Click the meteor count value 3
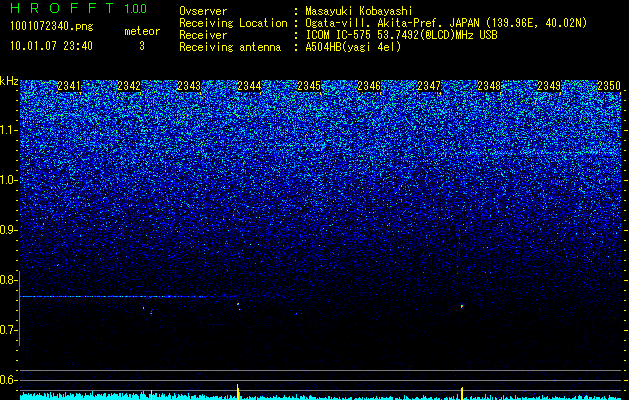 pyautogui.click(x=142, y=46)
